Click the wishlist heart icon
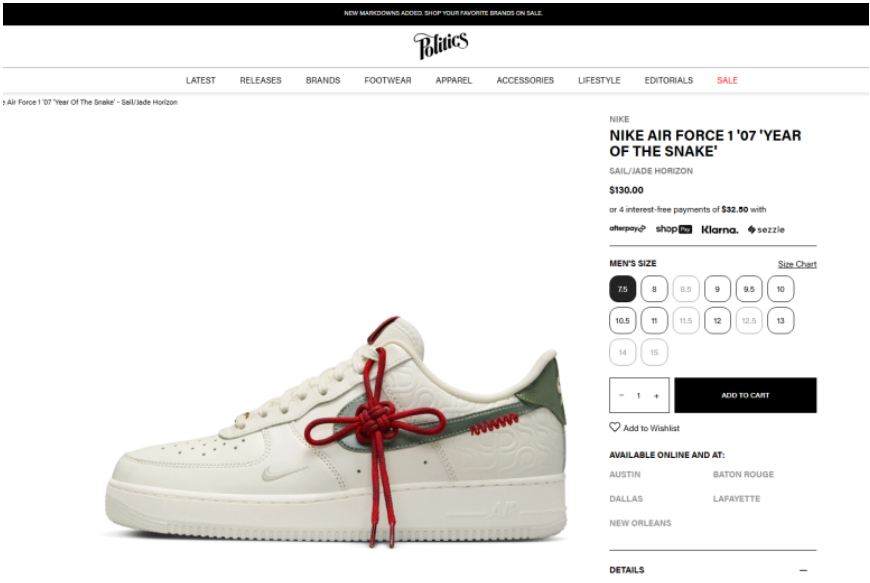Screen dimensions: 870x583 [x=615, y=427]
